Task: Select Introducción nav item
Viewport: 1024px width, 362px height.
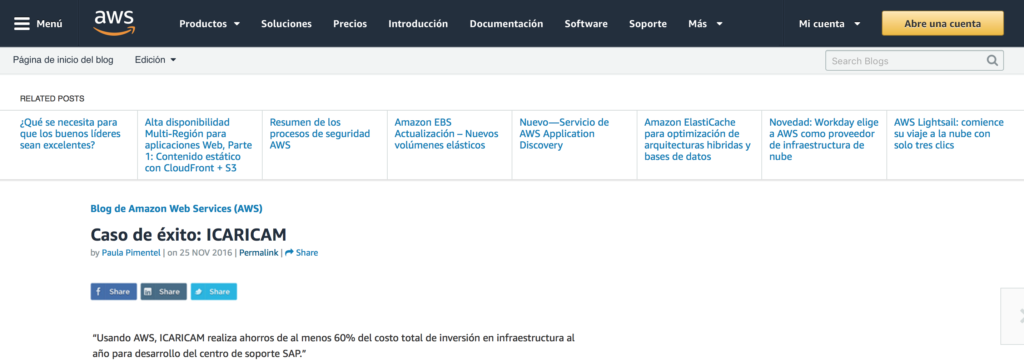Action: [x=418, y=24]
